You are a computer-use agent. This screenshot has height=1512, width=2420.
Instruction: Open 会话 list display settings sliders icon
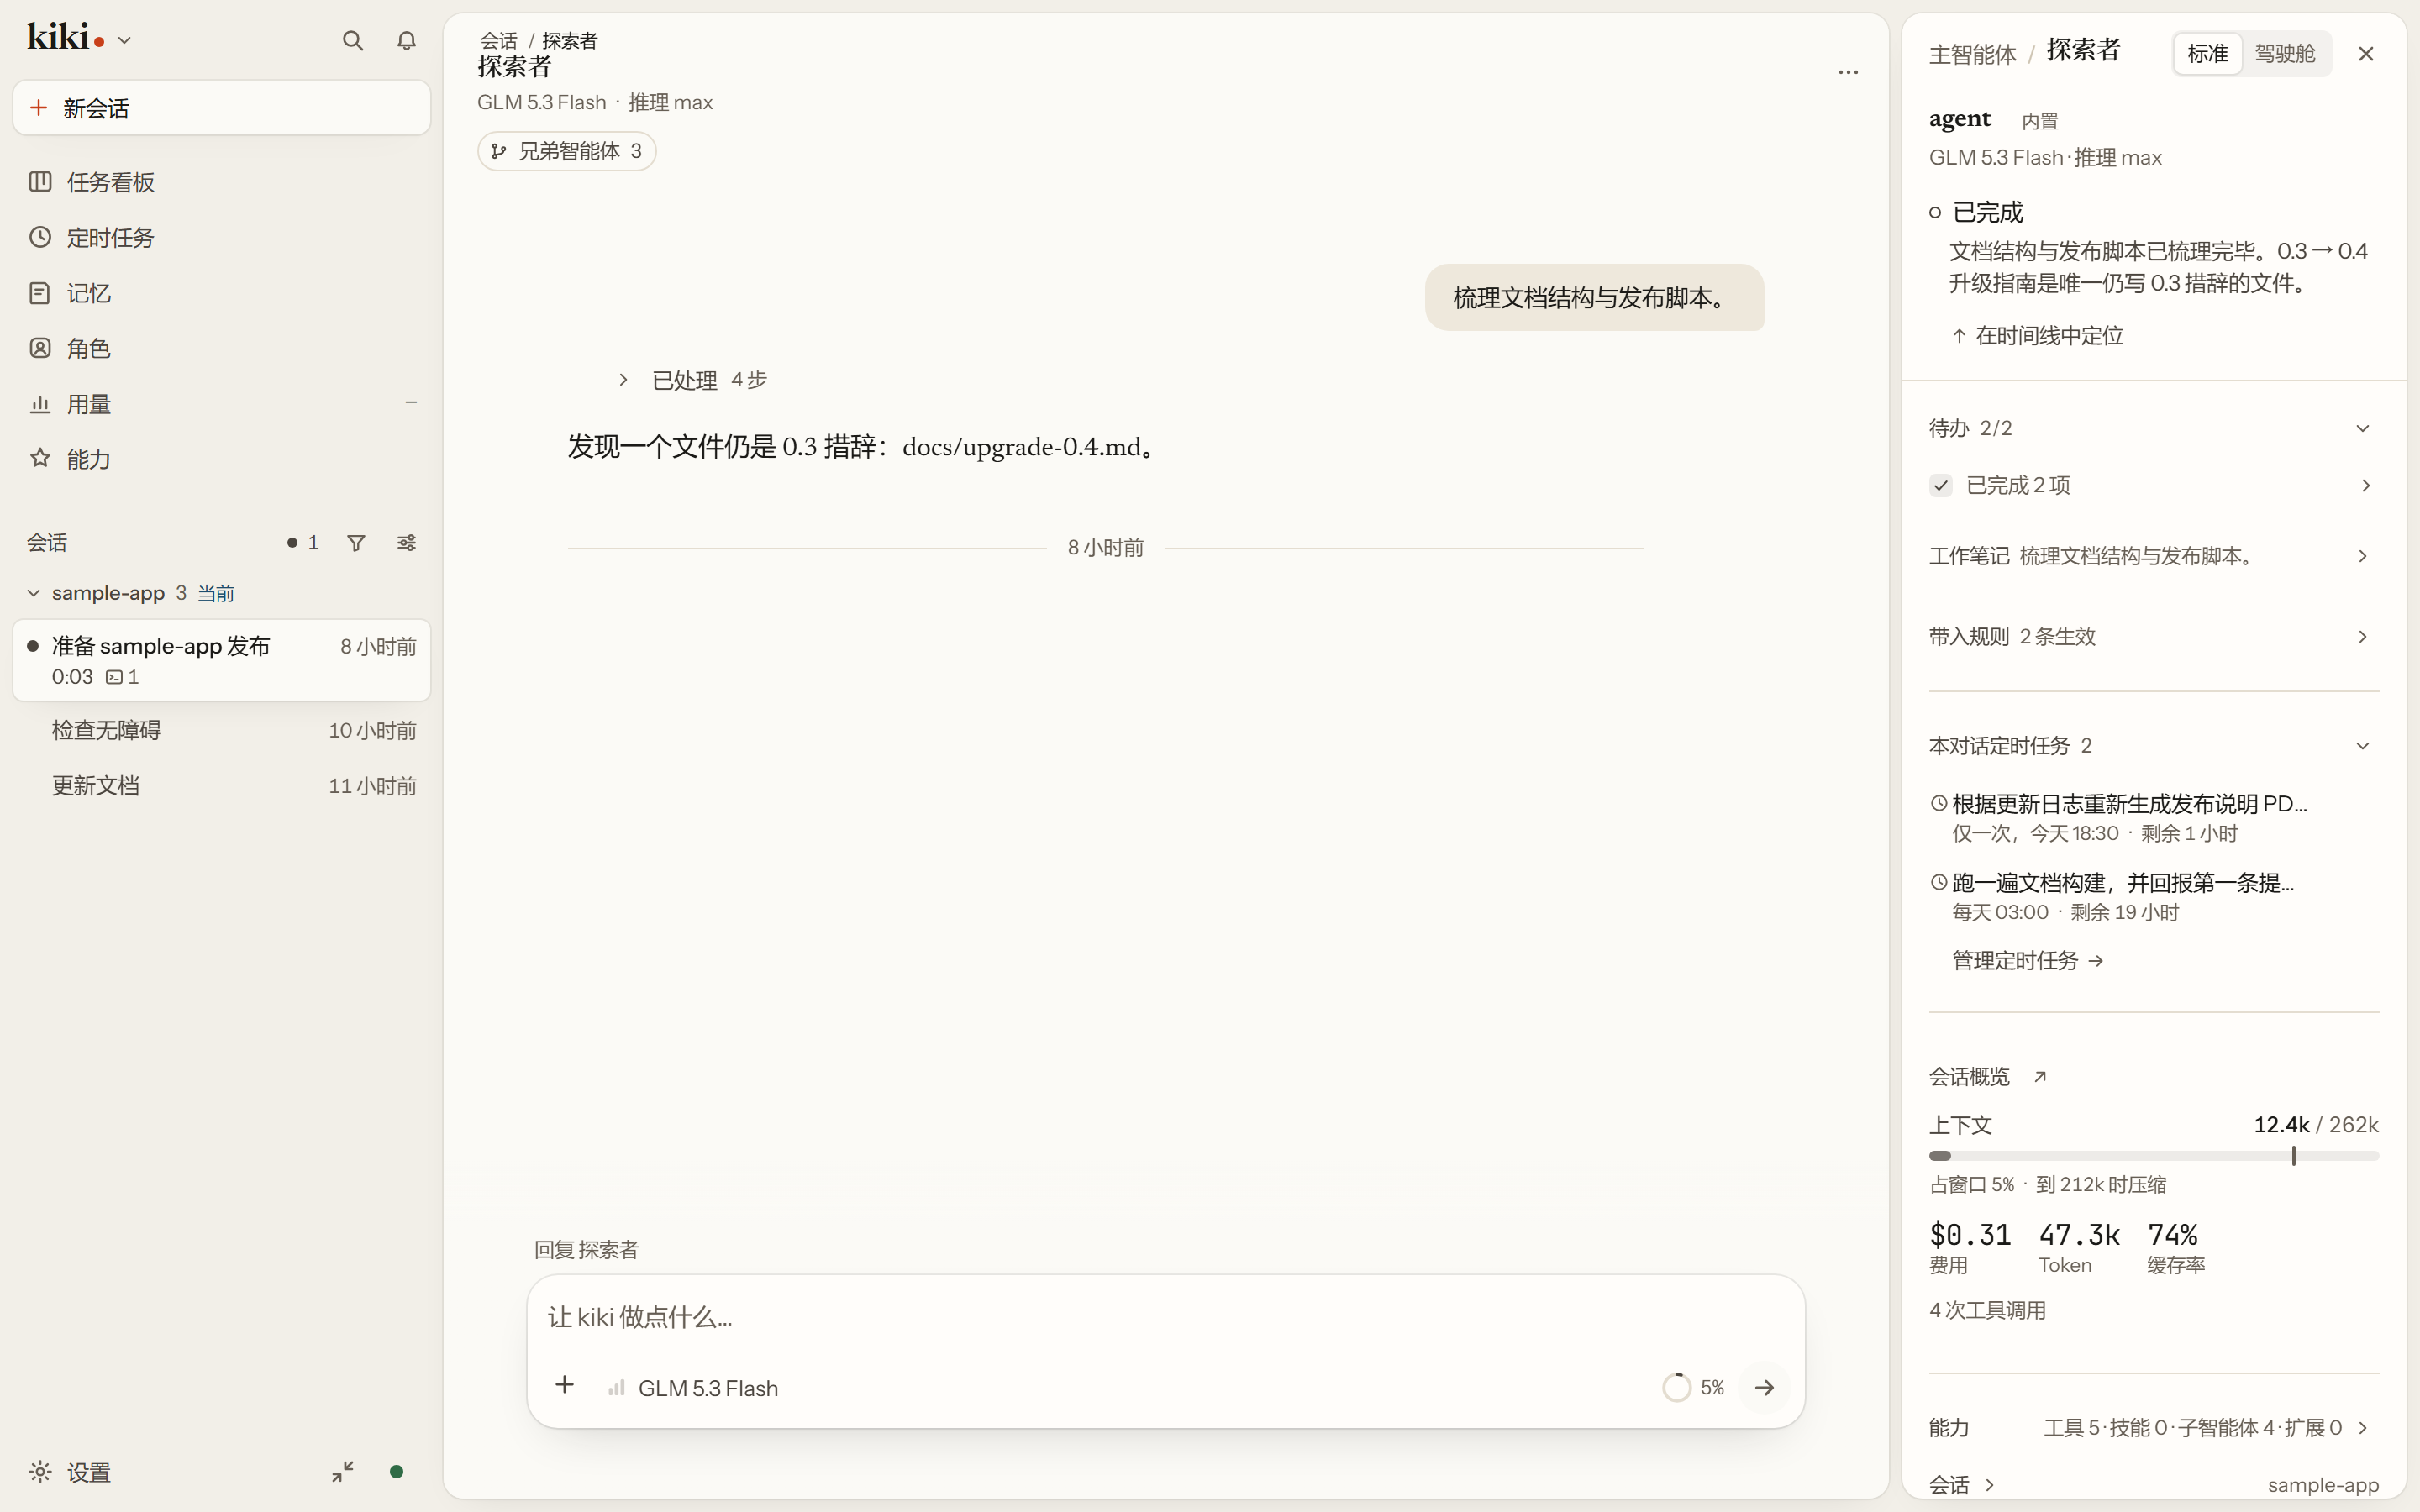point(406,543)
